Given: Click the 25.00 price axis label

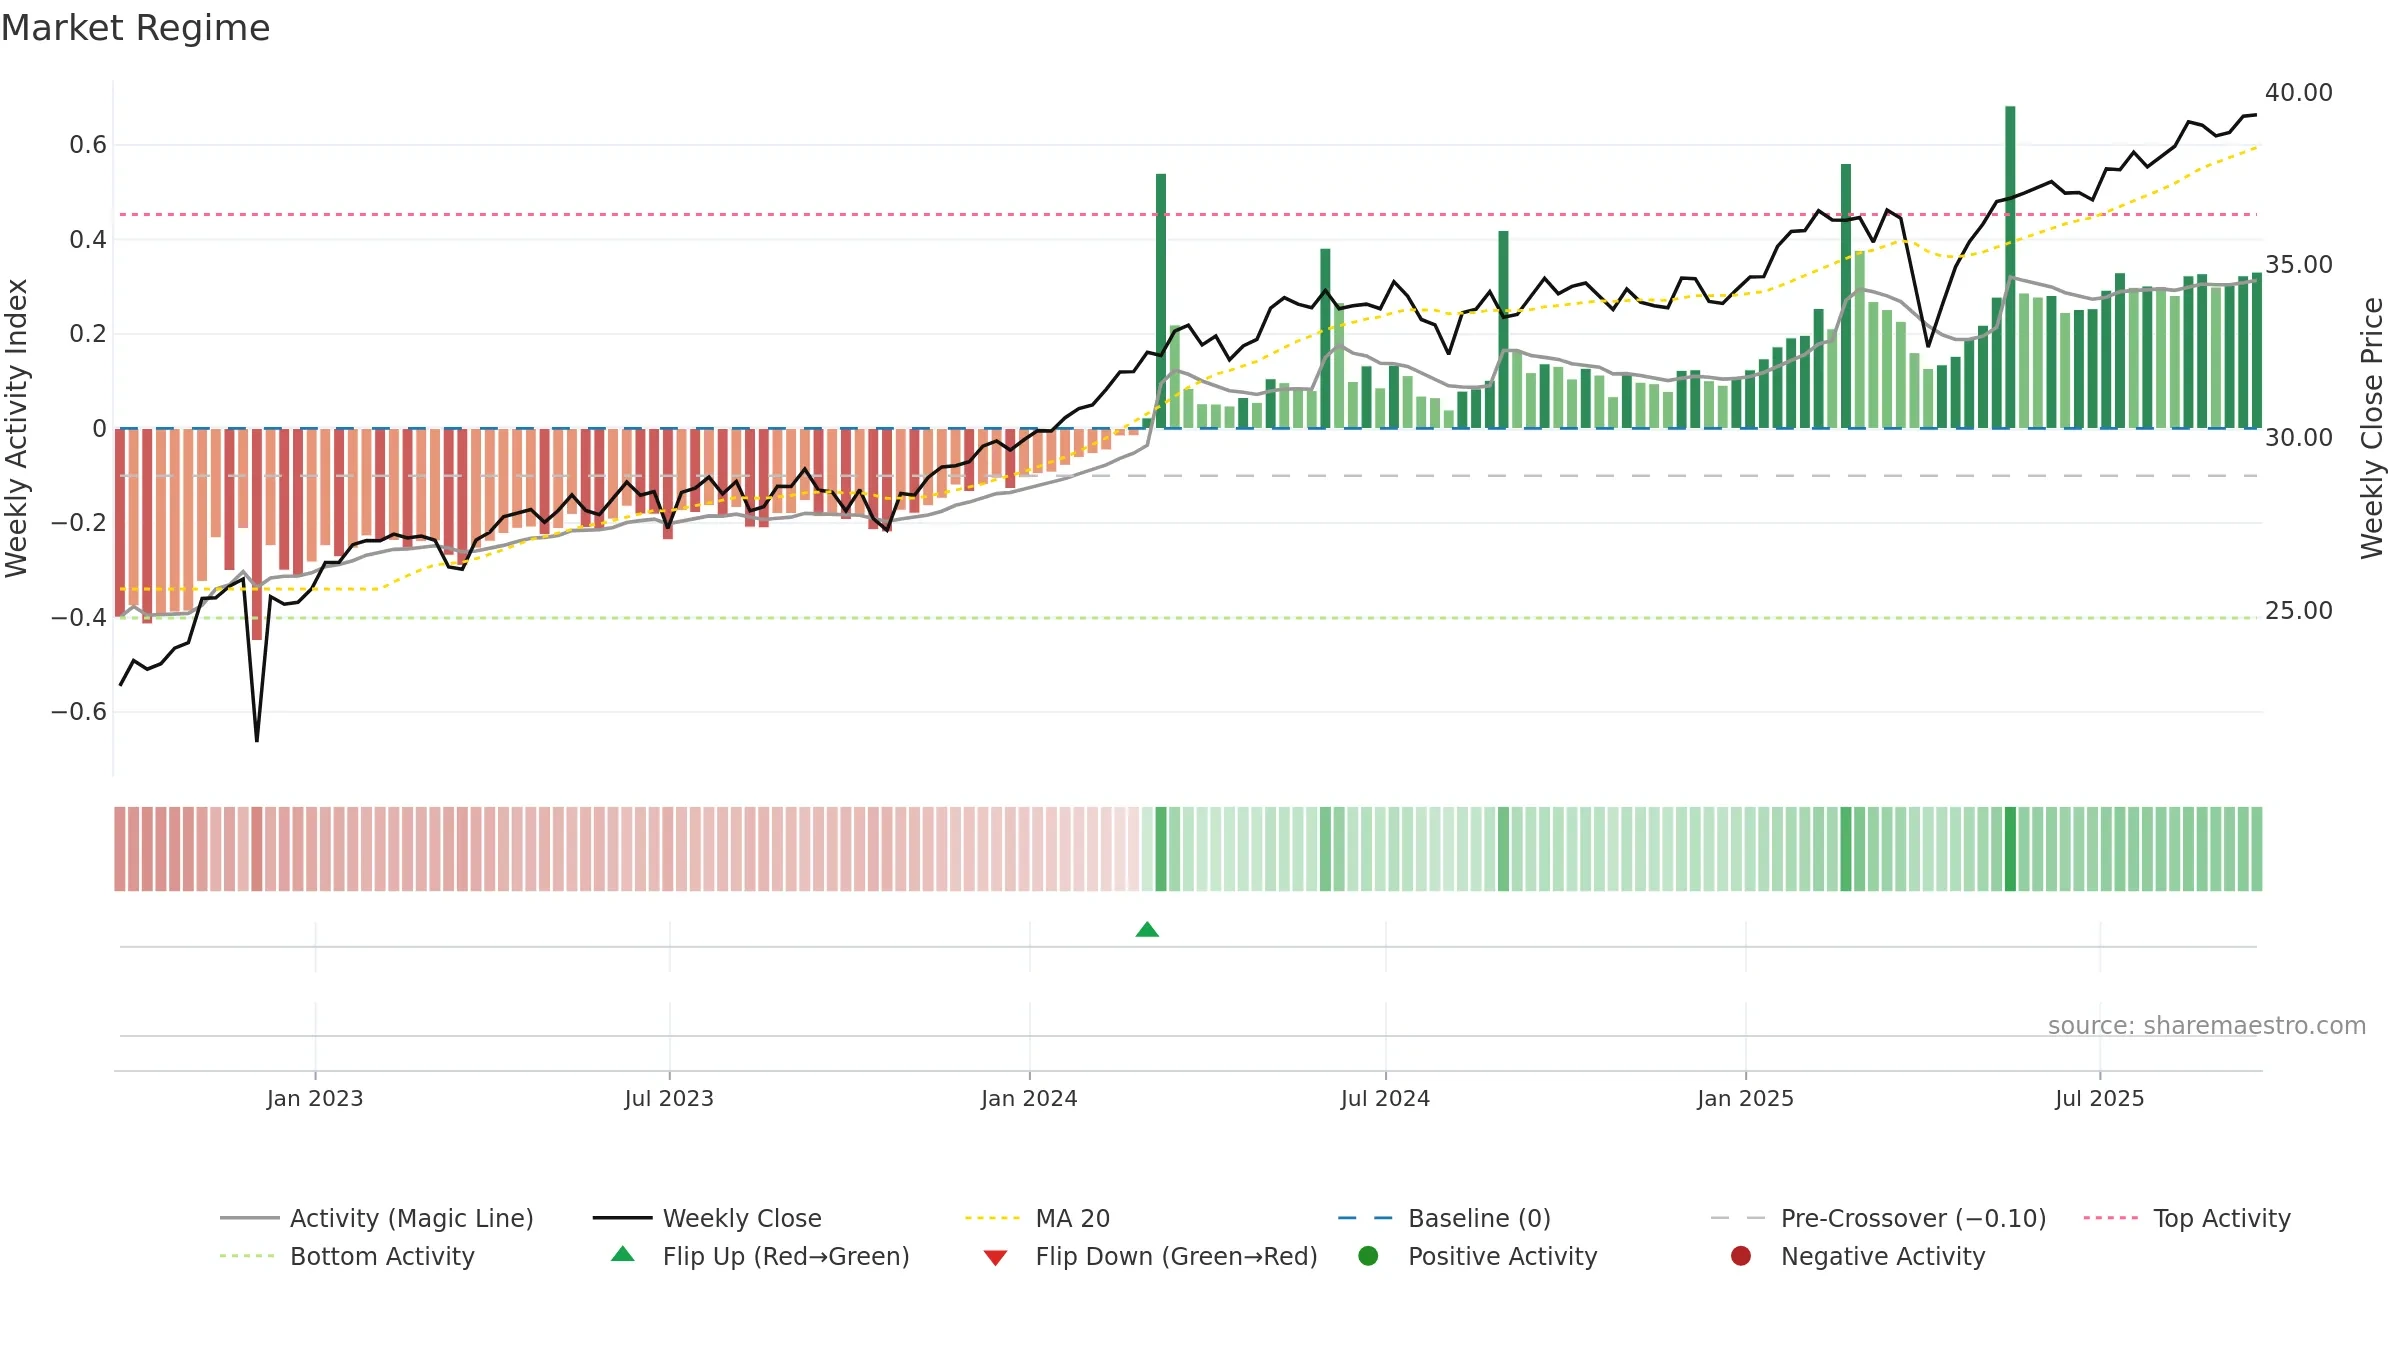Looking at the screenshot, I should 2299,610.
